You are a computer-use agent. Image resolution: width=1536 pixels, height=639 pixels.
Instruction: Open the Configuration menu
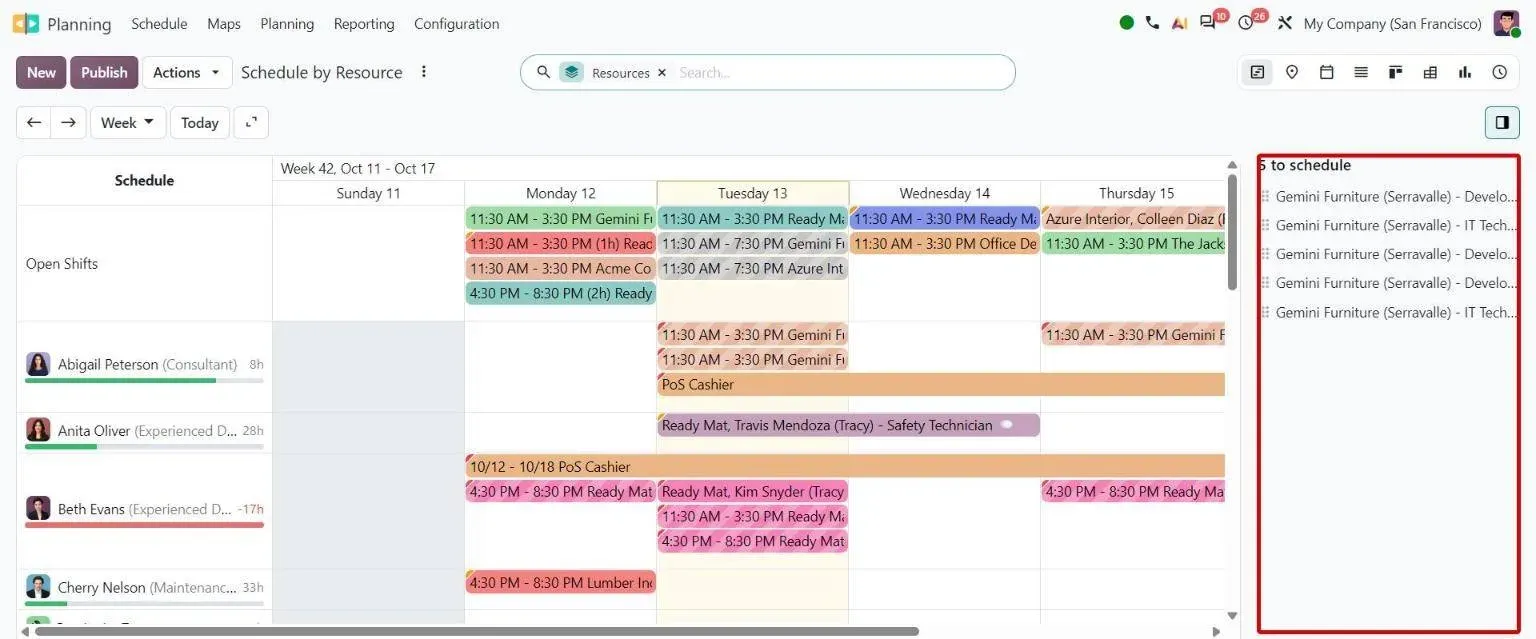tap(457, 23)
